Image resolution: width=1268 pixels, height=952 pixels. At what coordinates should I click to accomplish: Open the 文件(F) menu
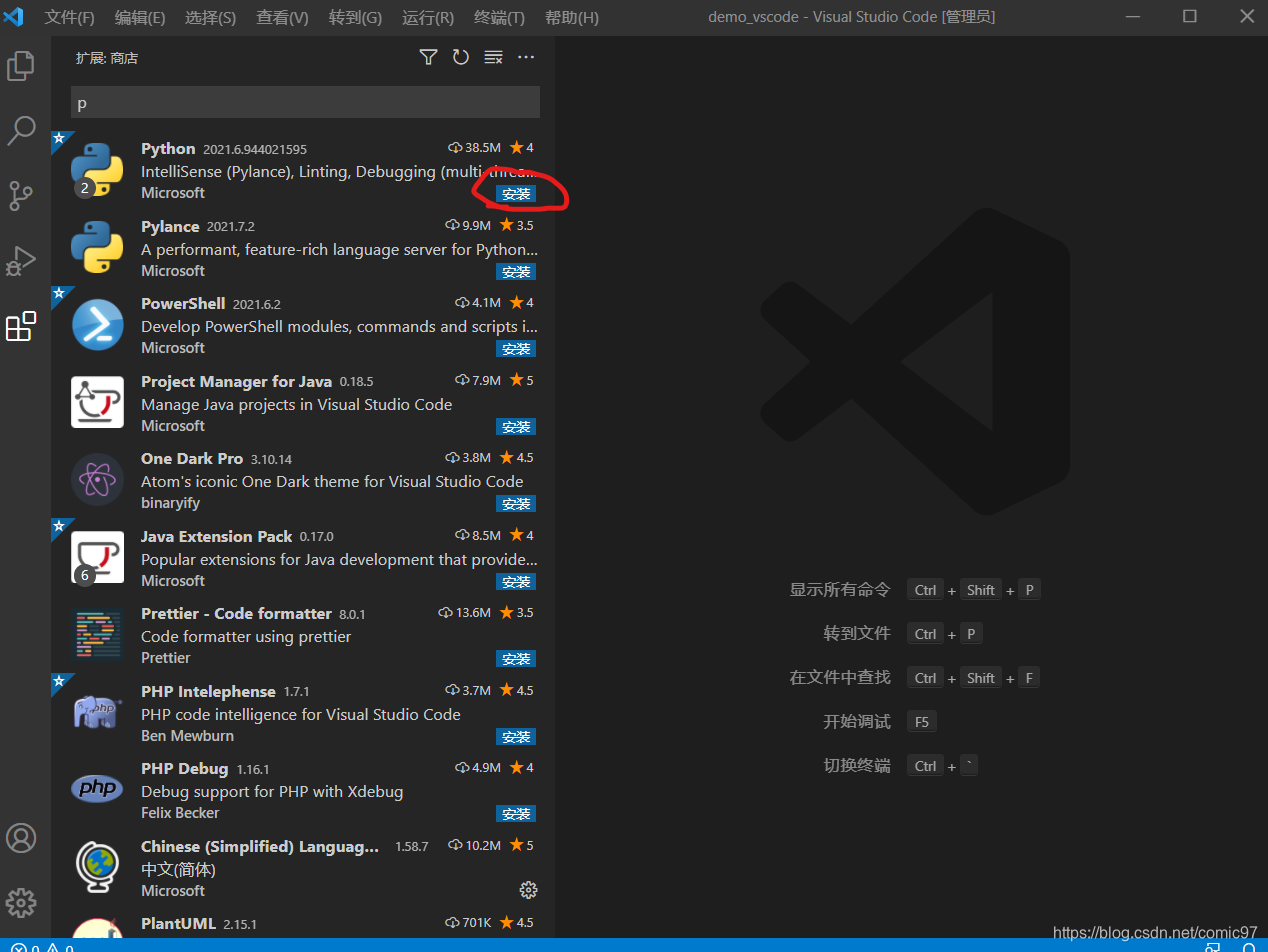[x=69, y=17]
